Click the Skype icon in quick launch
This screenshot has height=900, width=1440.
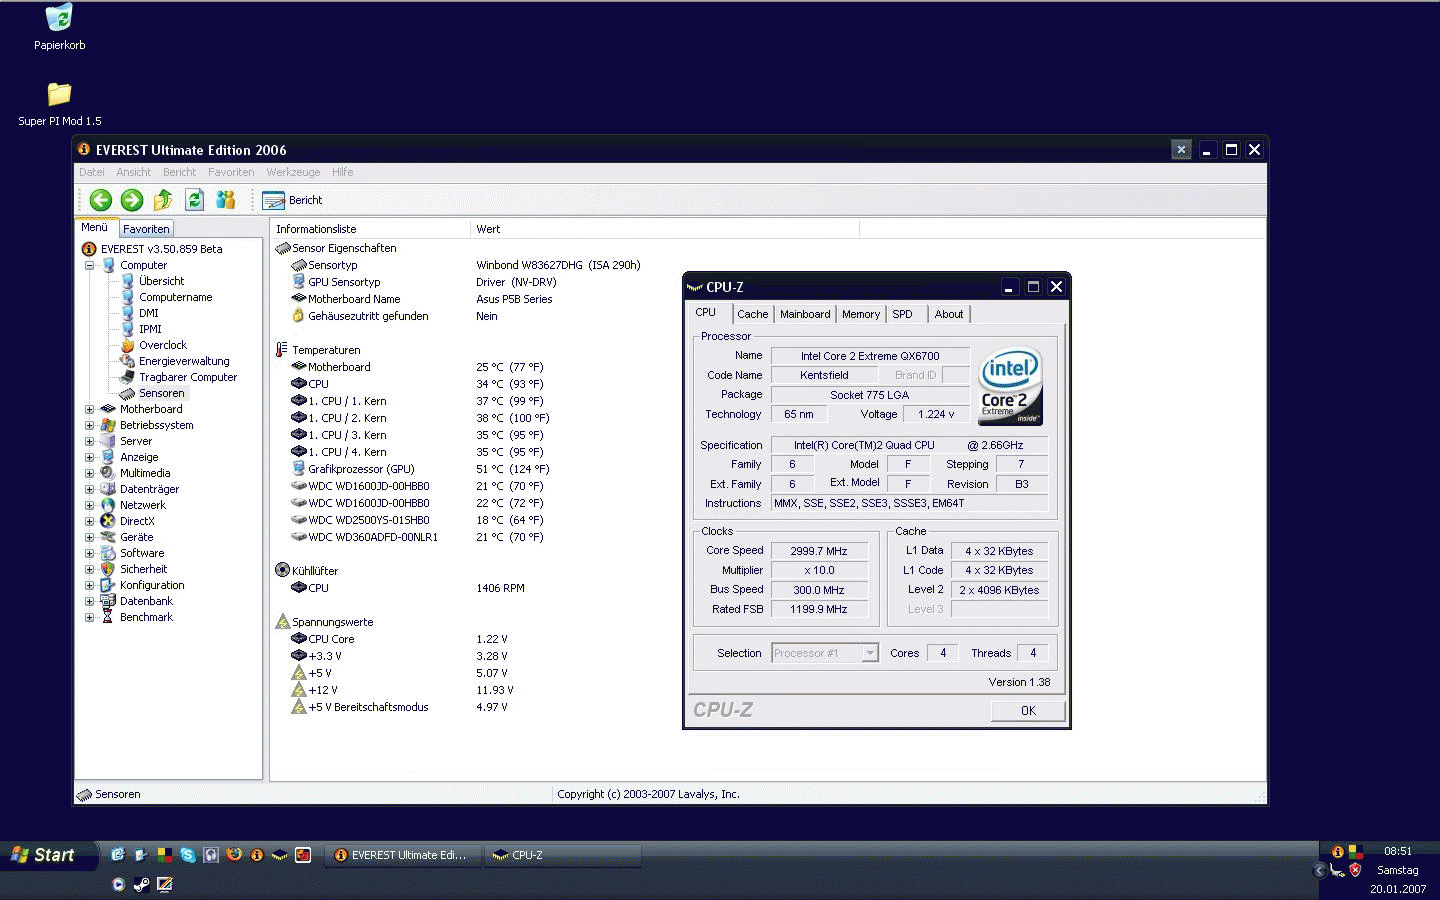(x=187, y=855)
